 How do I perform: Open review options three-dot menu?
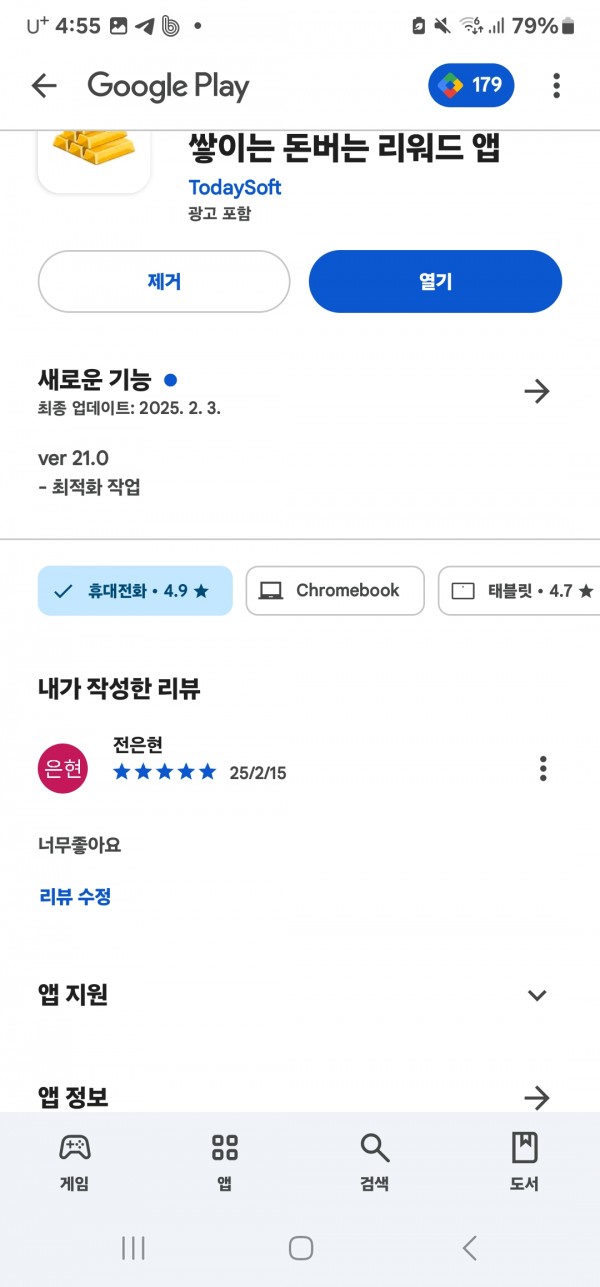[x=543, y=768]
